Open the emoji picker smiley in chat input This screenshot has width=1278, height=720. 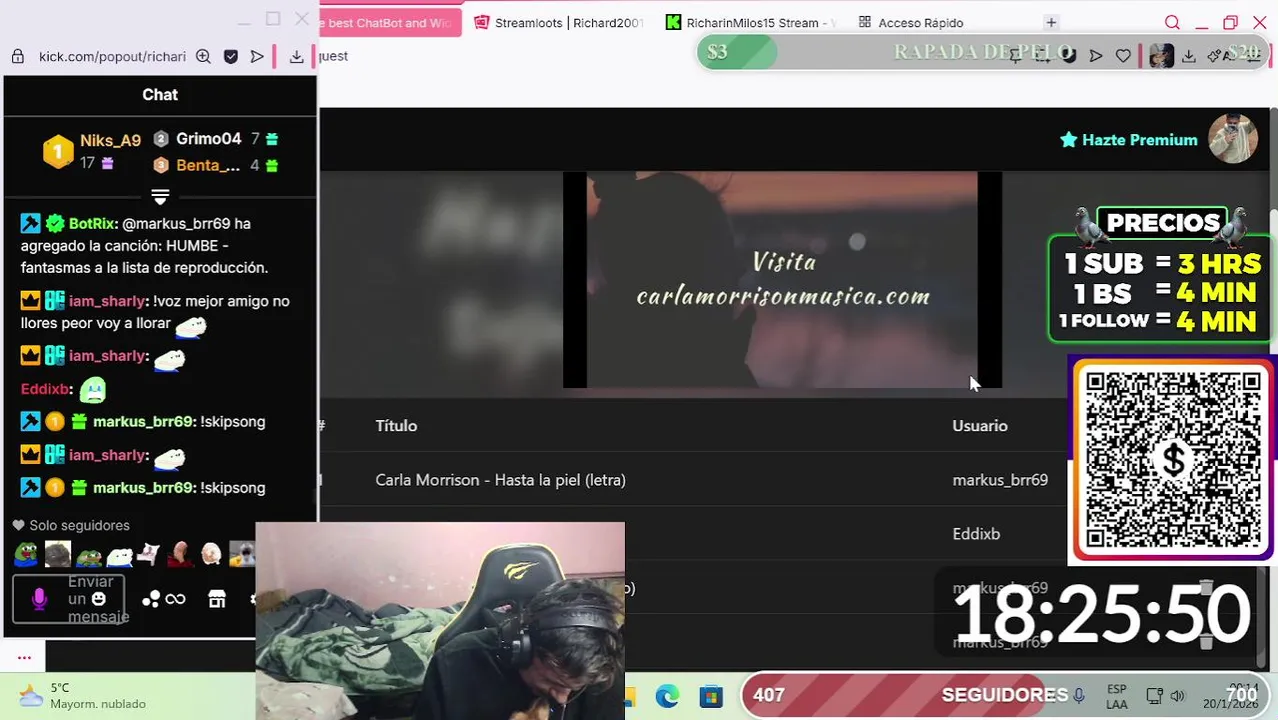[98, 599]
